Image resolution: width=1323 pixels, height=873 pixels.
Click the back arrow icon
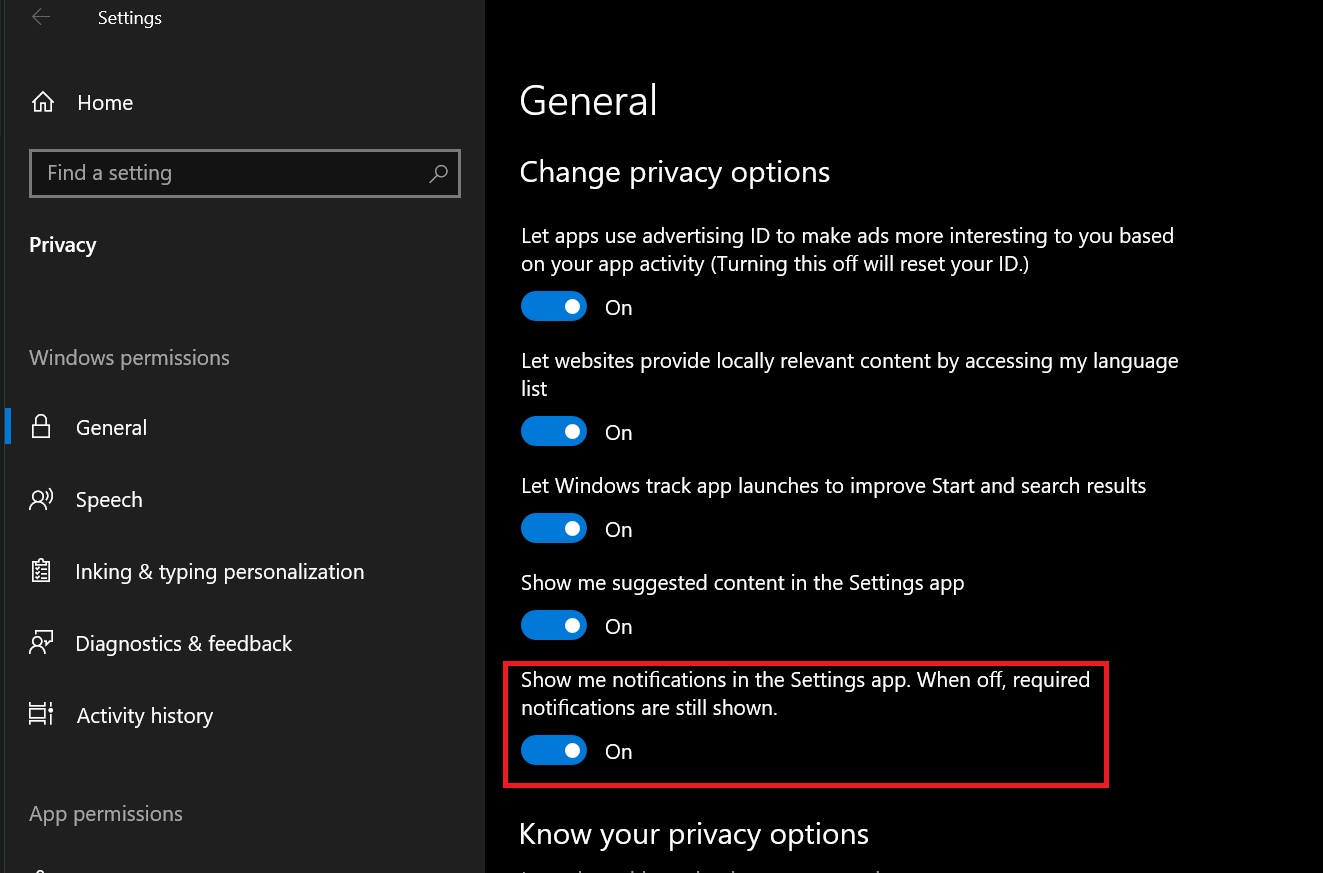(39, 17)
